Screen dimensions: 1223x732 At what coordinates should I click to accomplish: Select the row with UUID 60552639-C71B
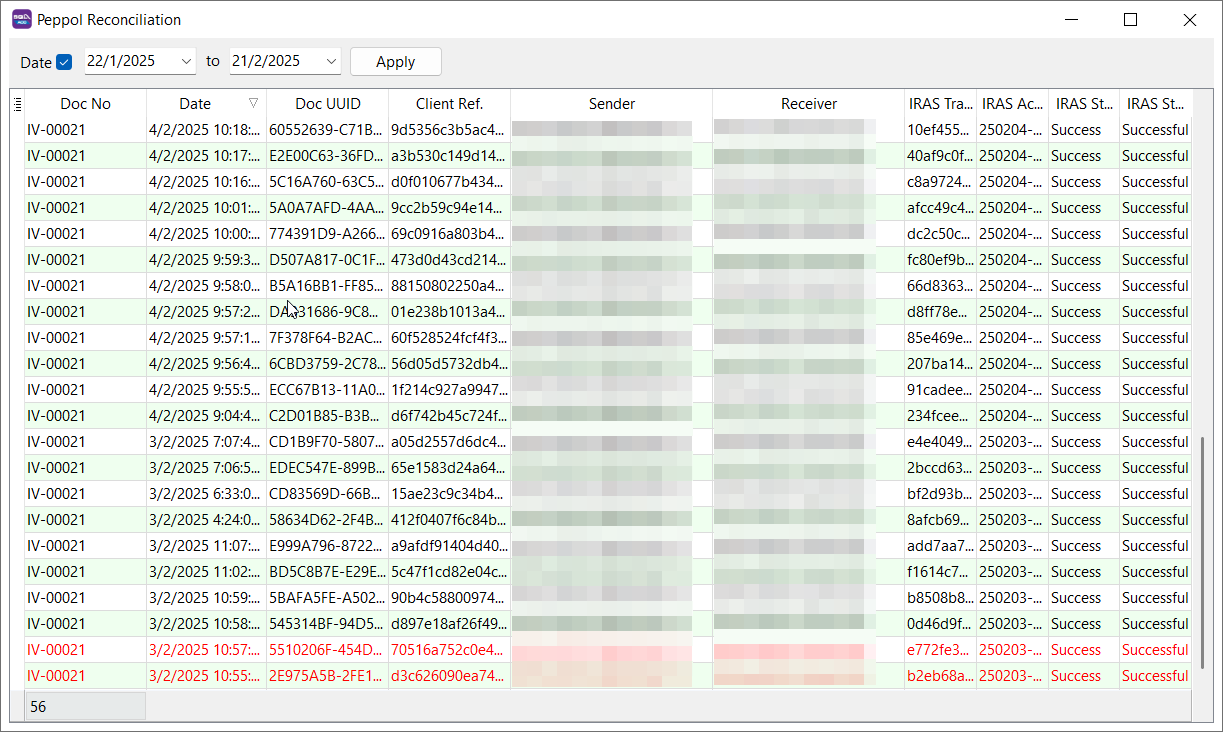325,130
